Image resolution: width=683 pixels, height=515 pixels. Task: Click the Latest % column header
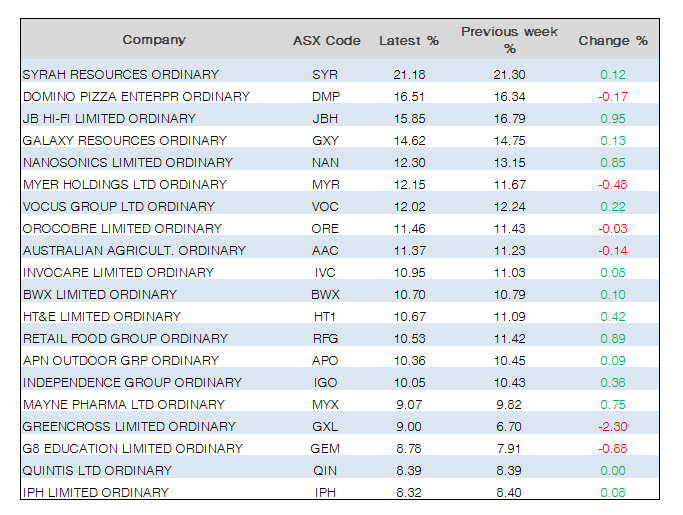[x=408, y=41]
